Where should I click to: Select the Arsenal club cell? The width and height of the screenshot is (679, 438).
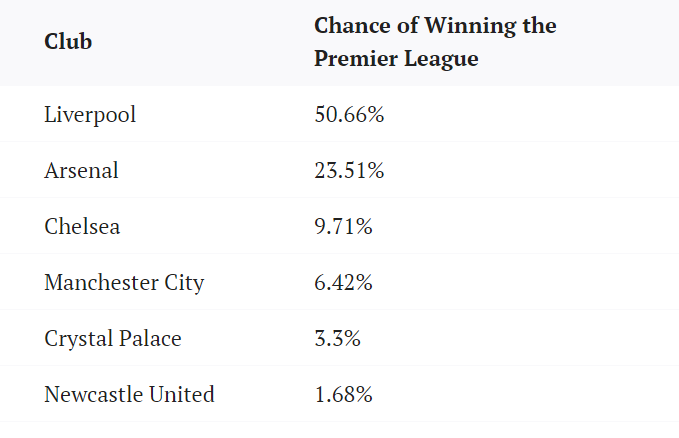coord(81,170)
